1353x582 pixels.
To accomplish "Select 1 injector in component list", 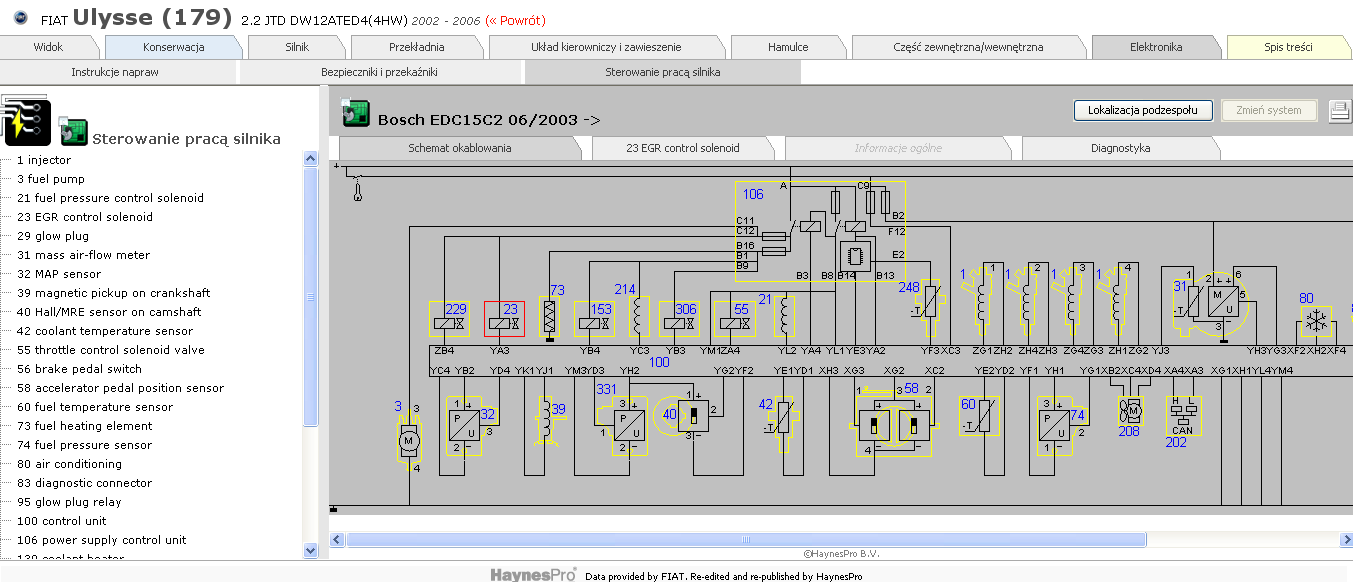I will pyautogui.click(x=44, y=160).
